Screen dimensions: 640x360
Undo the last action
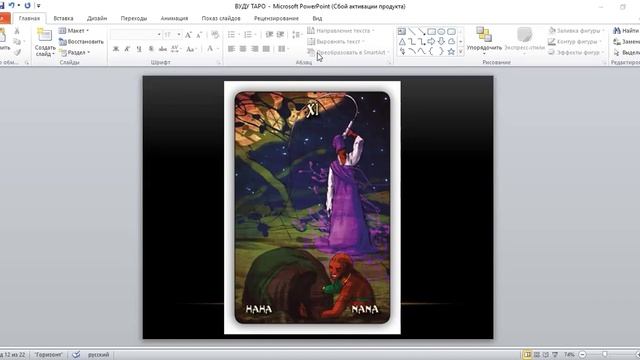pos(11,5)
